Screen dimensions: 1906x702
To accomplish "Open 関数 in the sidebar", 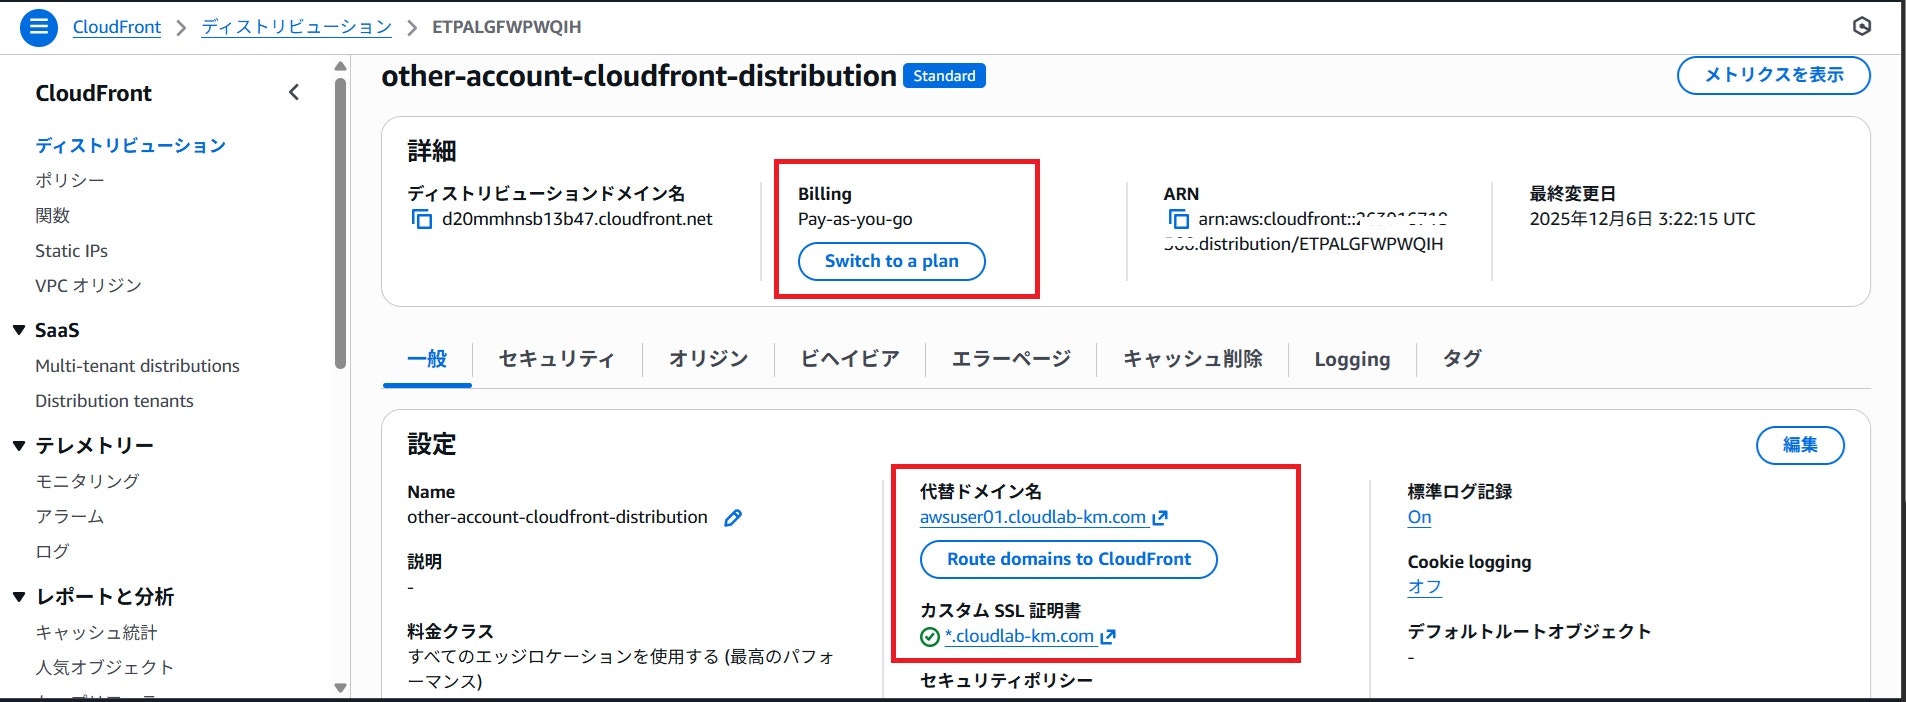I will [53, 216].
